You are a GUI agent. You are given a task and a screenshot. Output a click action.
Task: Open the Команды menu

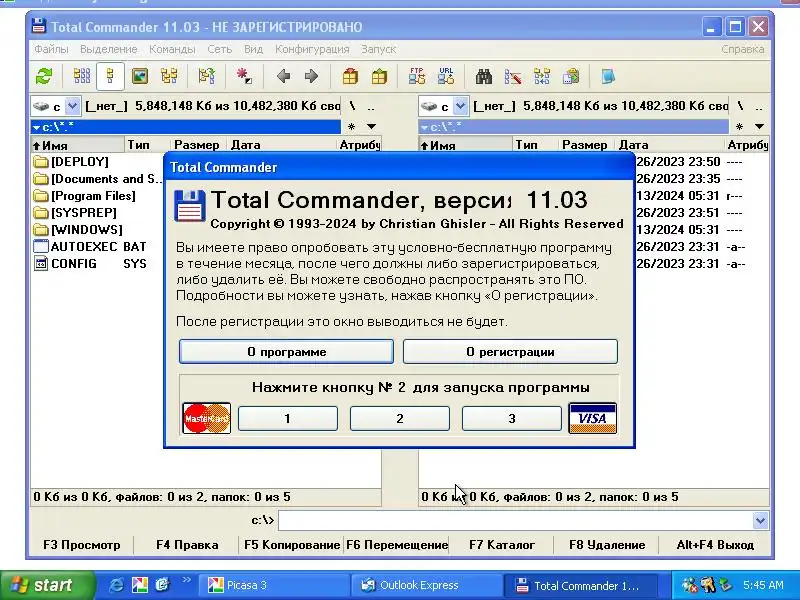(172, 49)
